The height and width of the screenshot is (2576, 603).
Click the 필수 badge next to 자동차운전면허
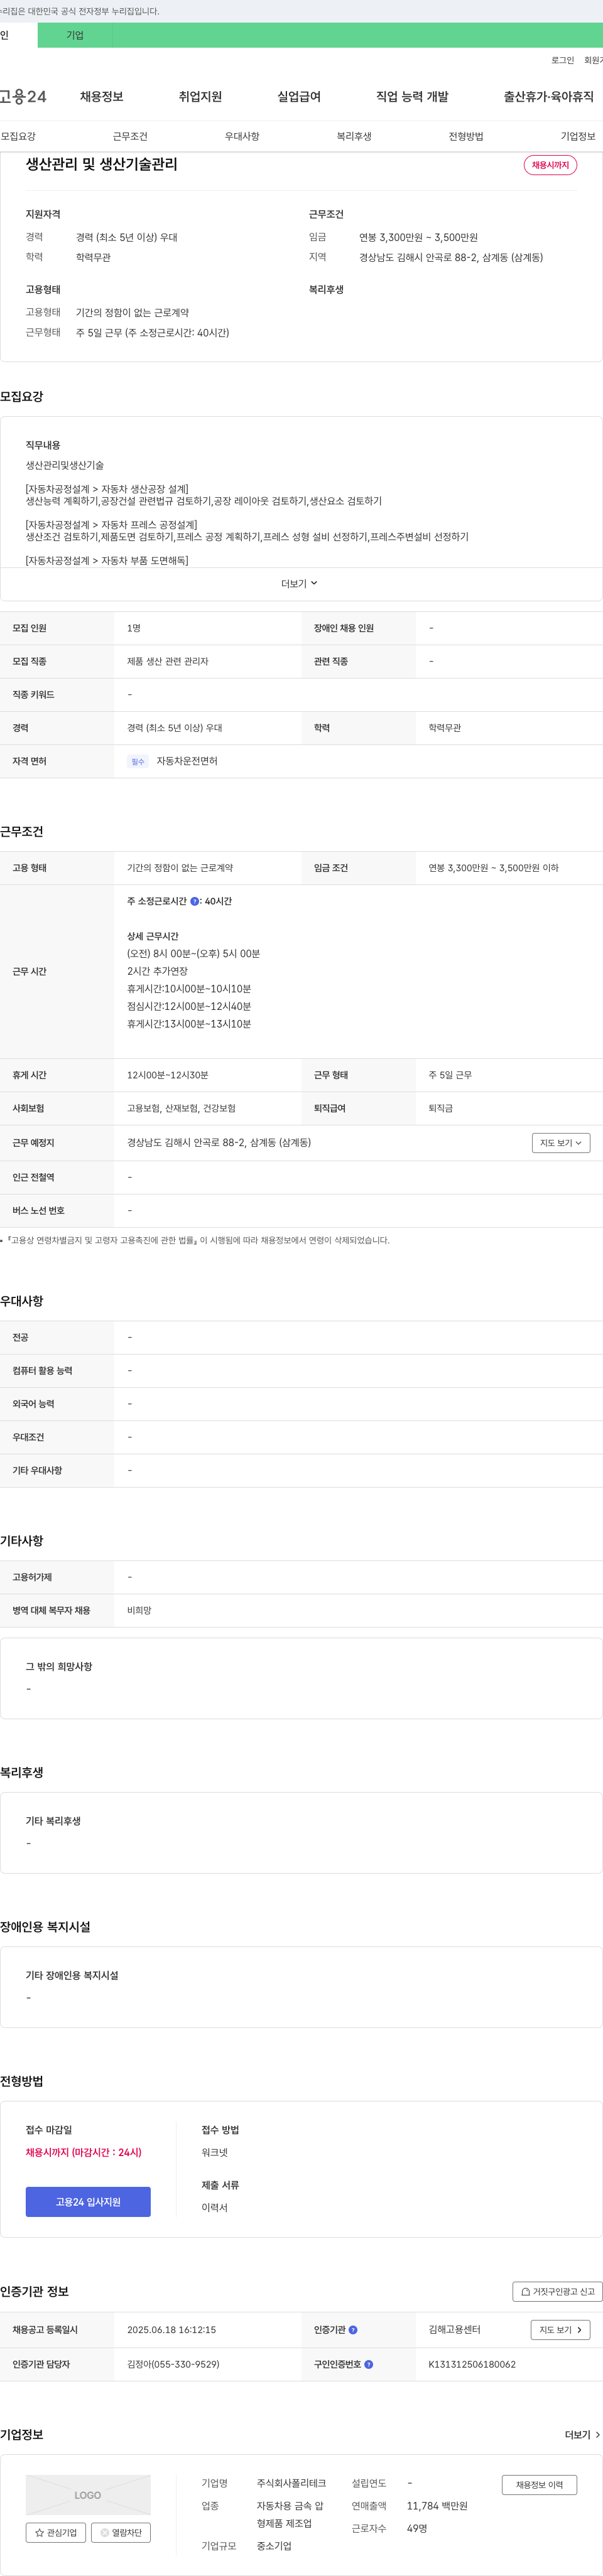(138, 761)
